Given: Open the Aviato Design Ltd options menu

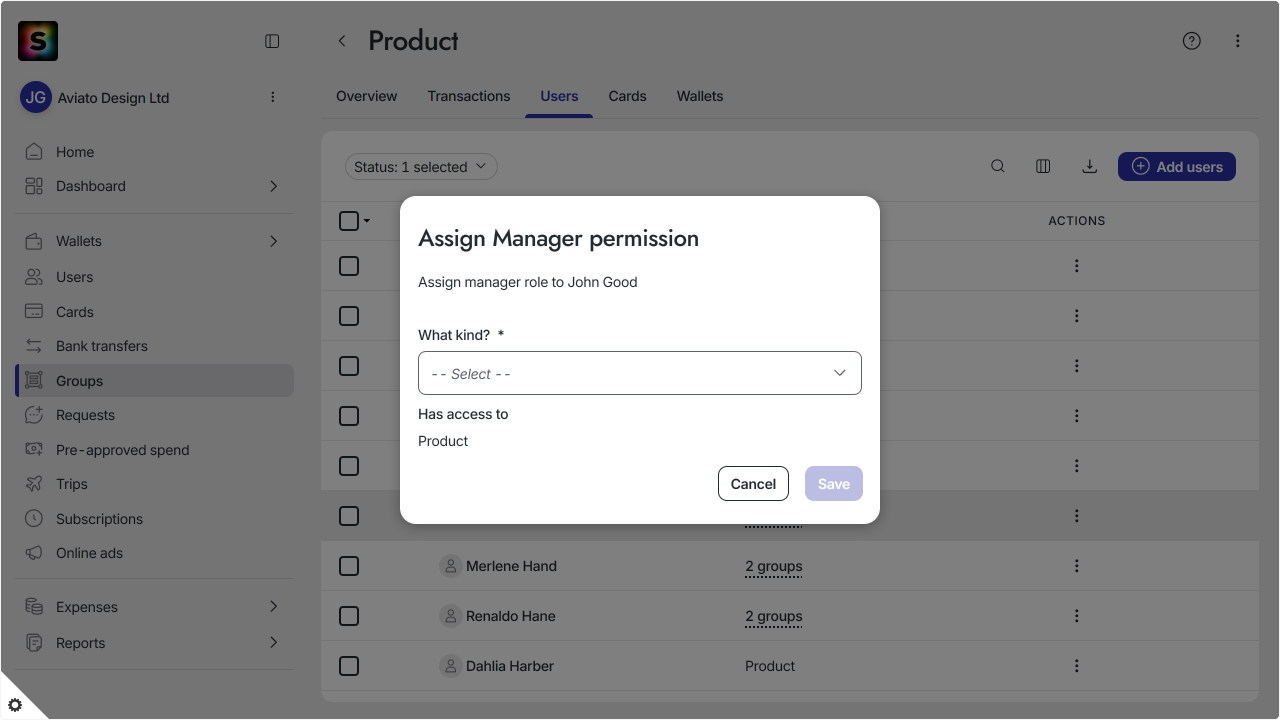Looking at the screenshot, I should tap(272, 97).
